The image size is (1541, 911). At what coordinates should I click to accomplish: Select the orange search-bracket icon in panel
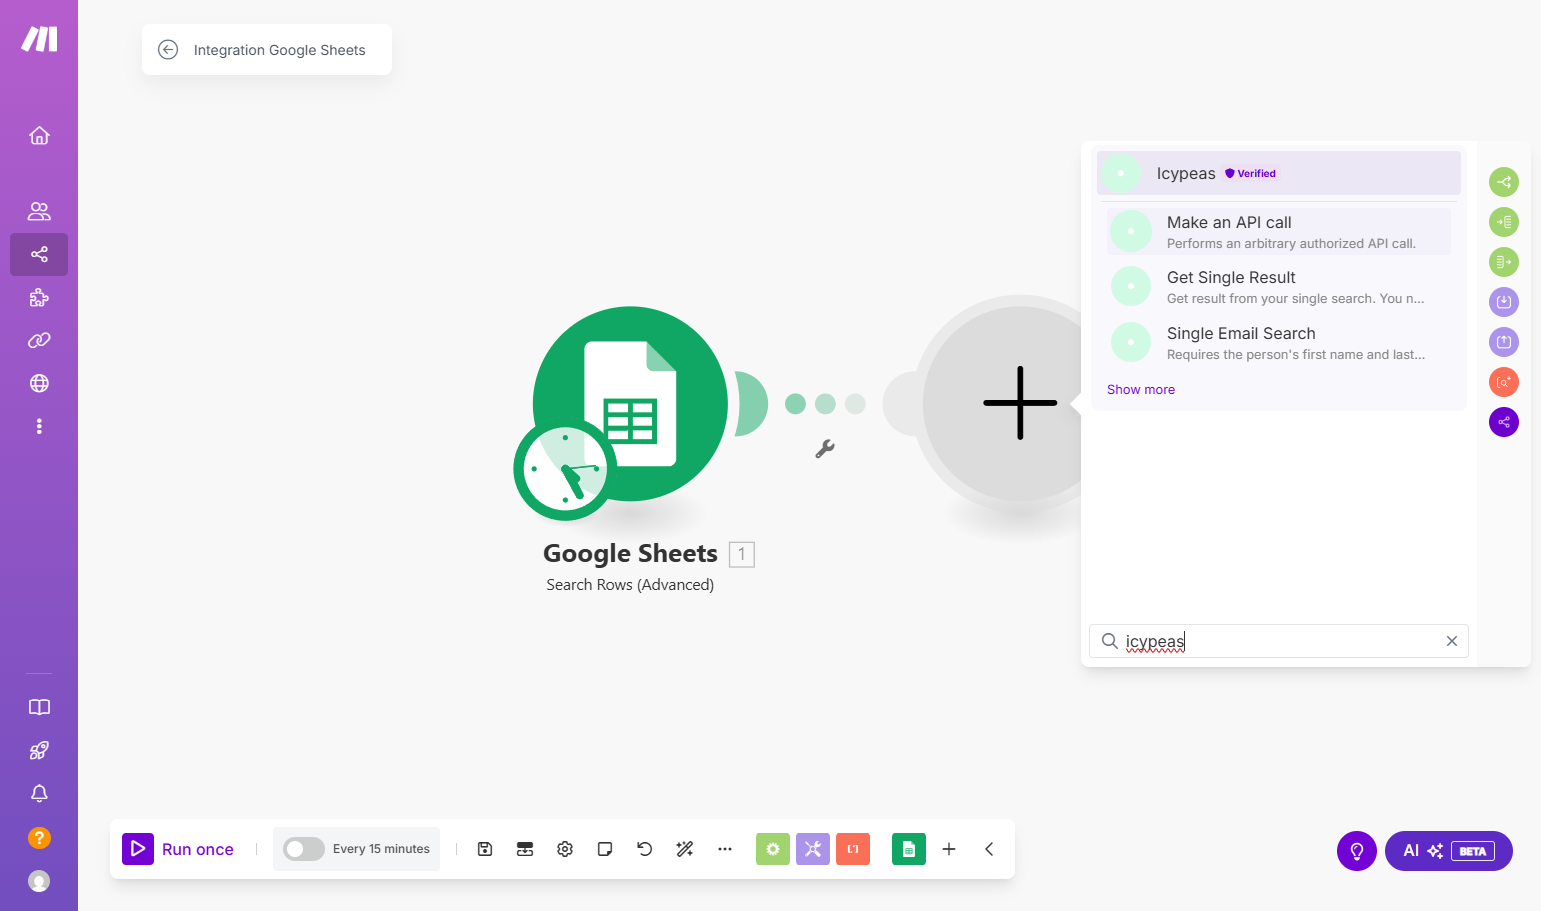click(1504, 382)
